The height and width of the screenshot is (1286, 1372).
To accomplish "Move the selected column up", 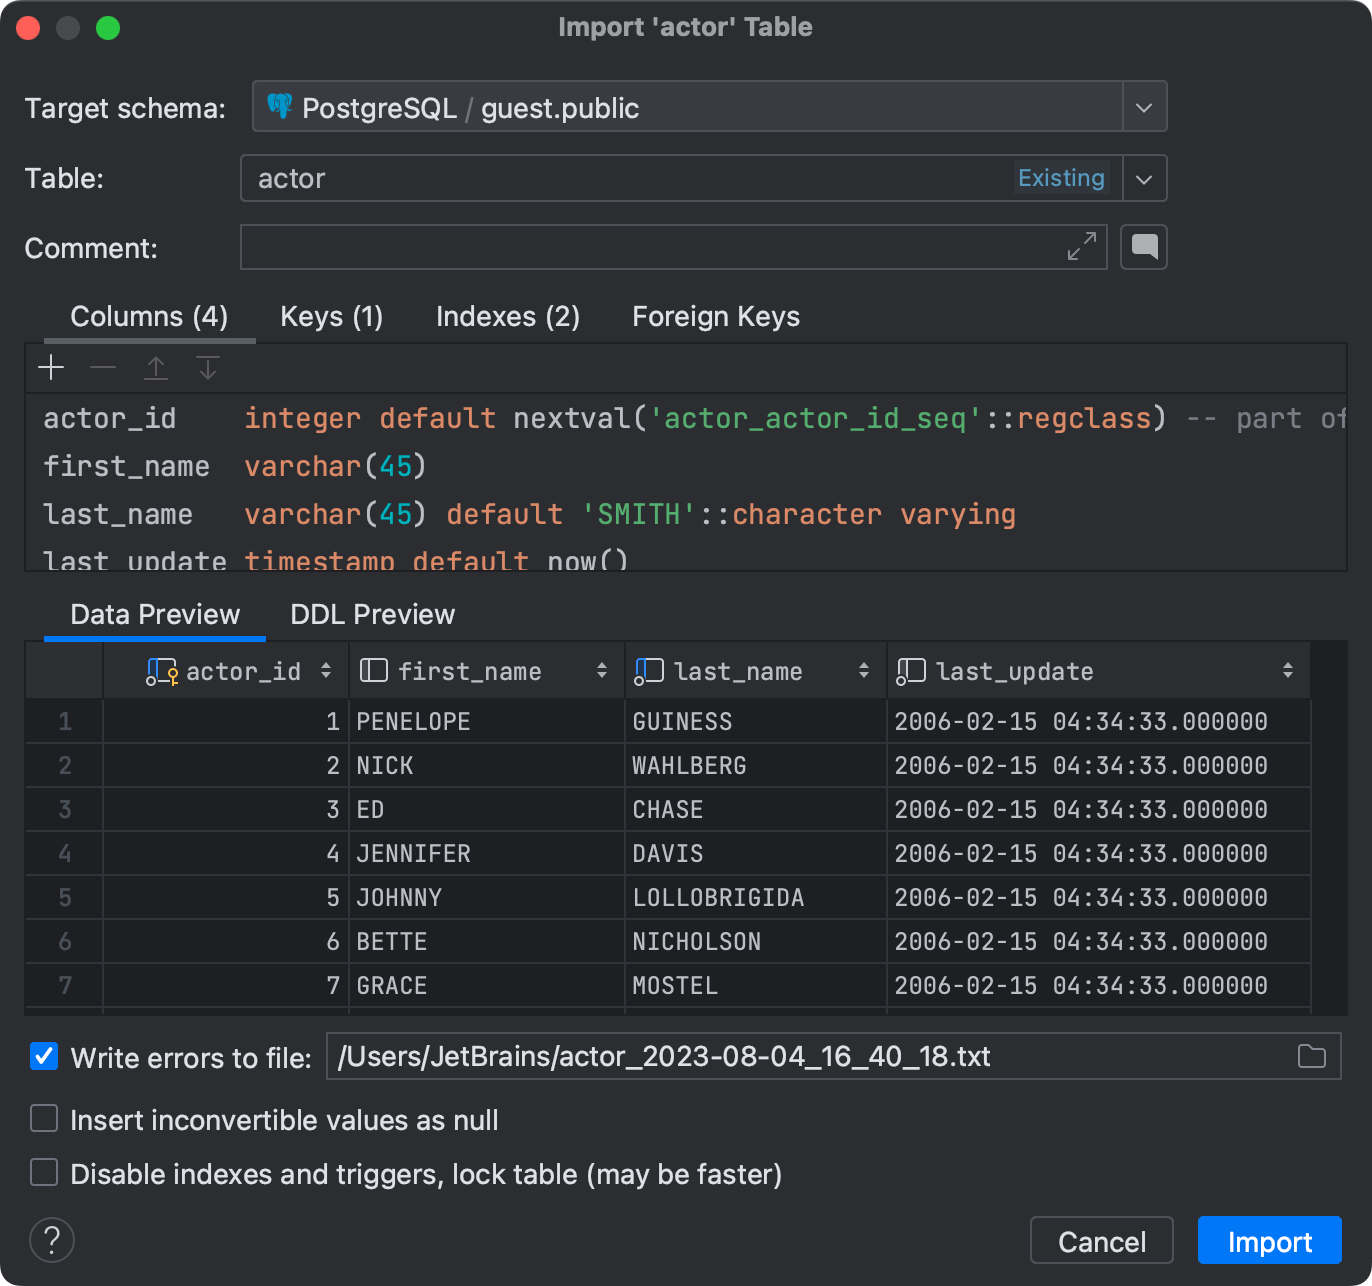I will (156, 368).
